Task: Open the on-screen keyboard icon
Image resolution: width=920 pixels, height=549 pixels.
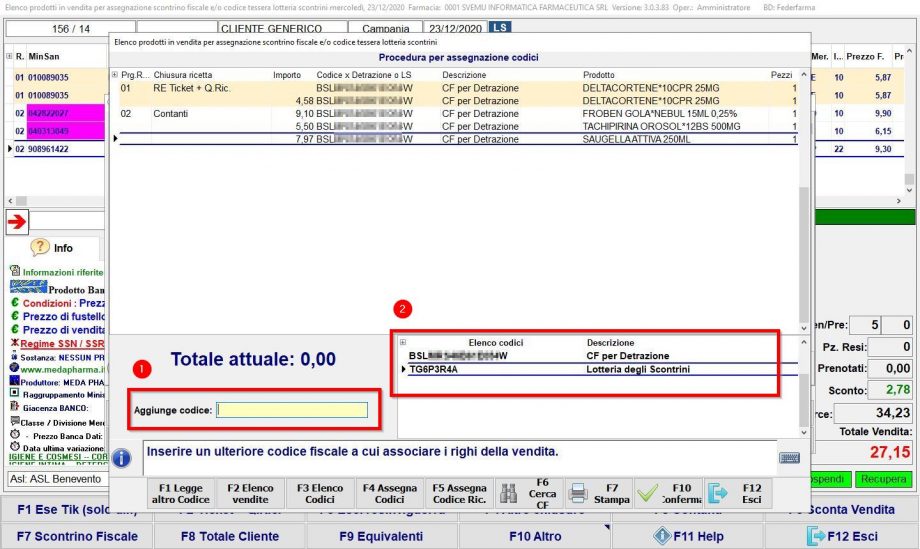Action: [789, 457]
